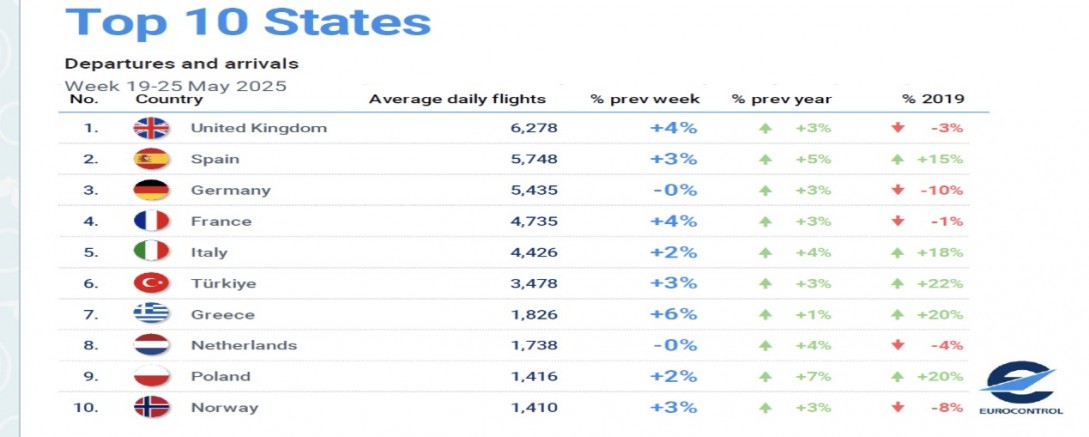Screen dimensions: 1089x437
Task: Click the % 2019 column header
Action: 933,99
